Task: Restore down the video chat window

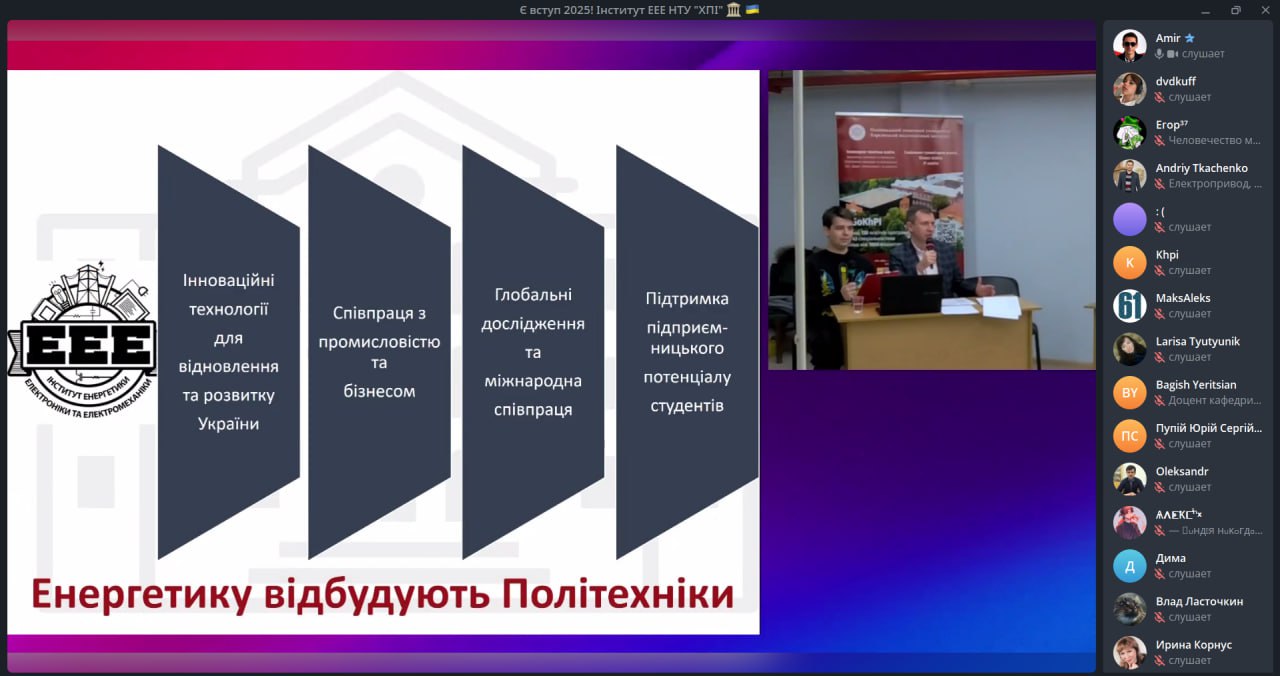Action: pyautogui.click(x=1236, y=10)
